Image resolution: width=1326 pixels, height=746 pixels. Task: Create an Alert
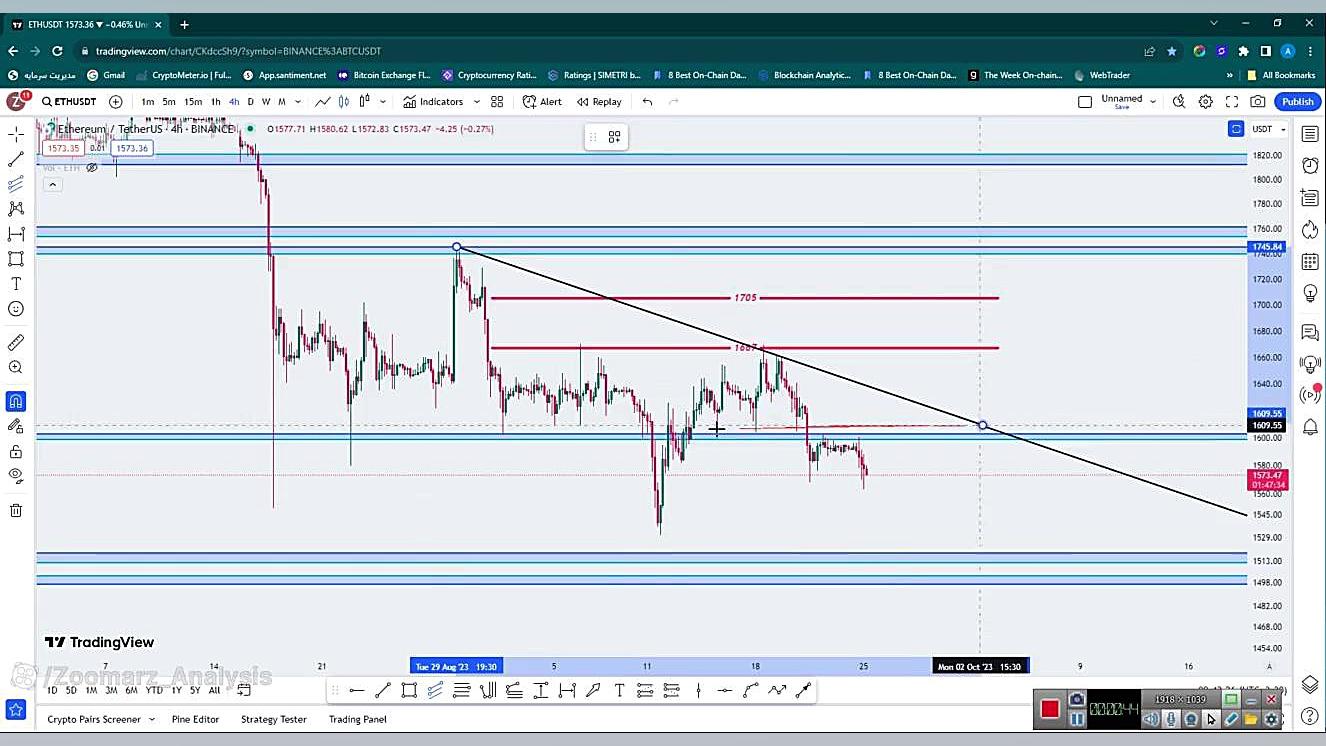click(542, 102)
